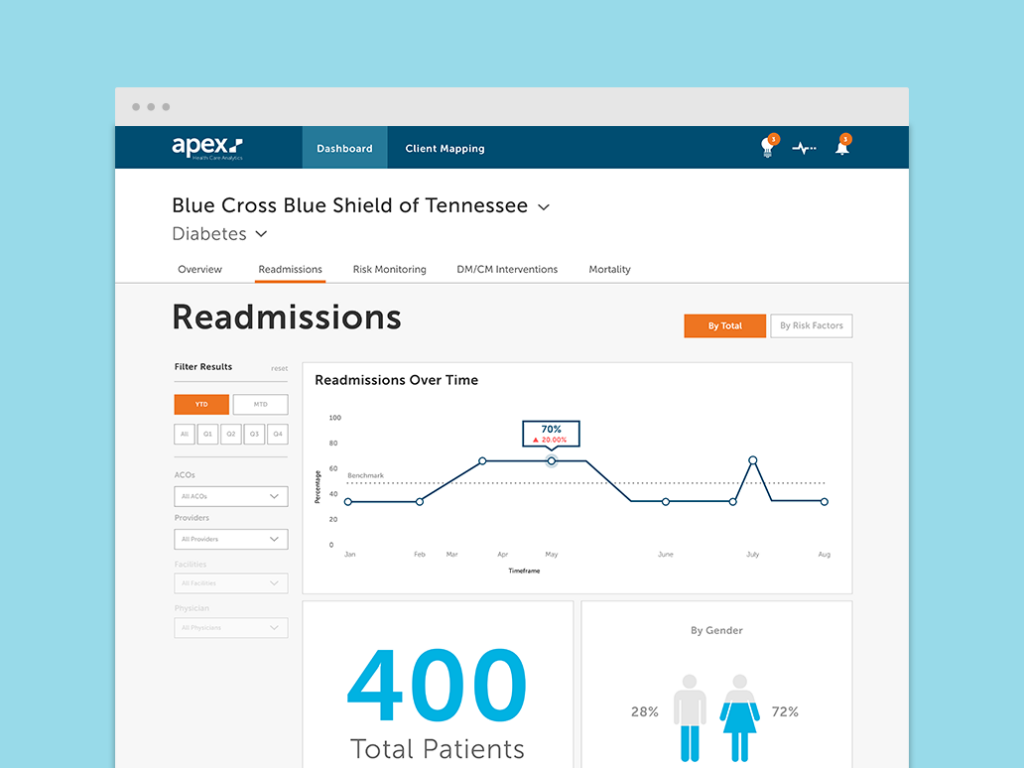Open the All Providers dropdown

231,539
